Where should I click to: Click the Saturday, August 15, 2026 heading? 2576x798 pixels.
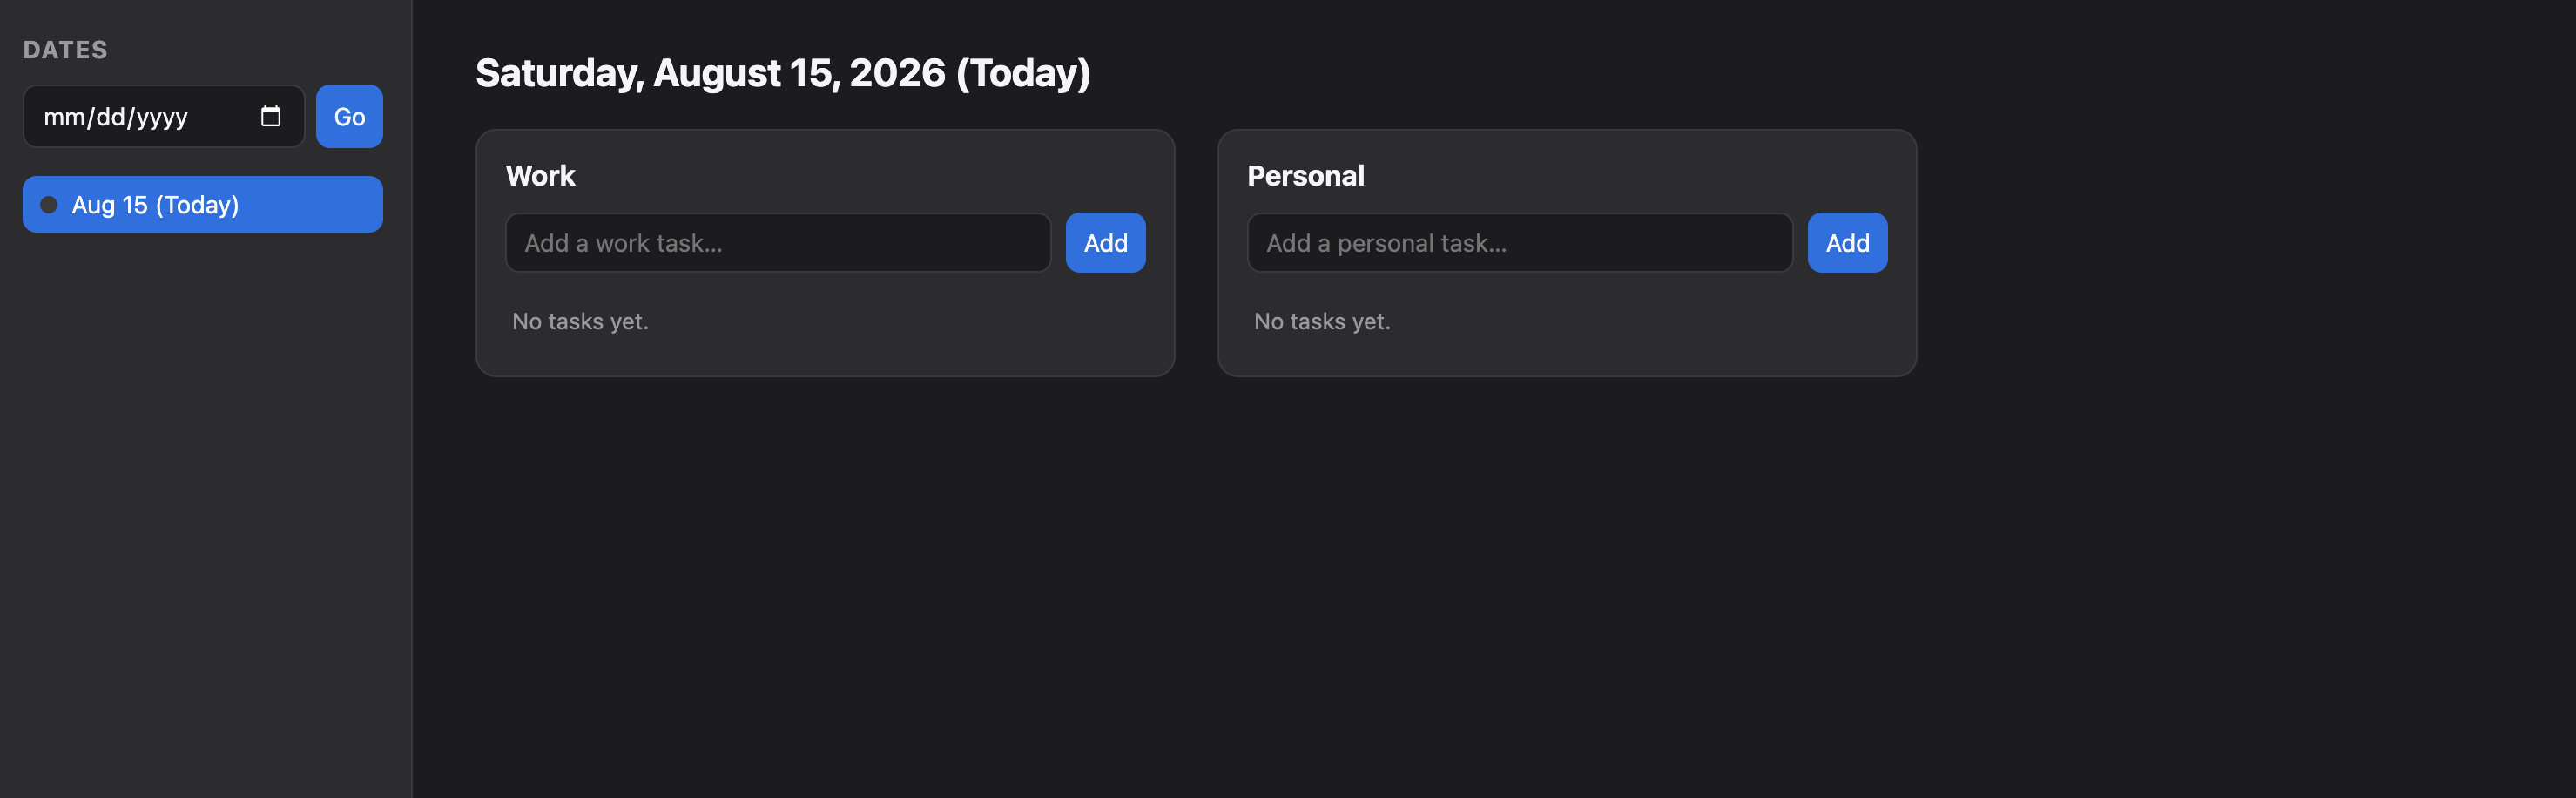click(782, 73)
